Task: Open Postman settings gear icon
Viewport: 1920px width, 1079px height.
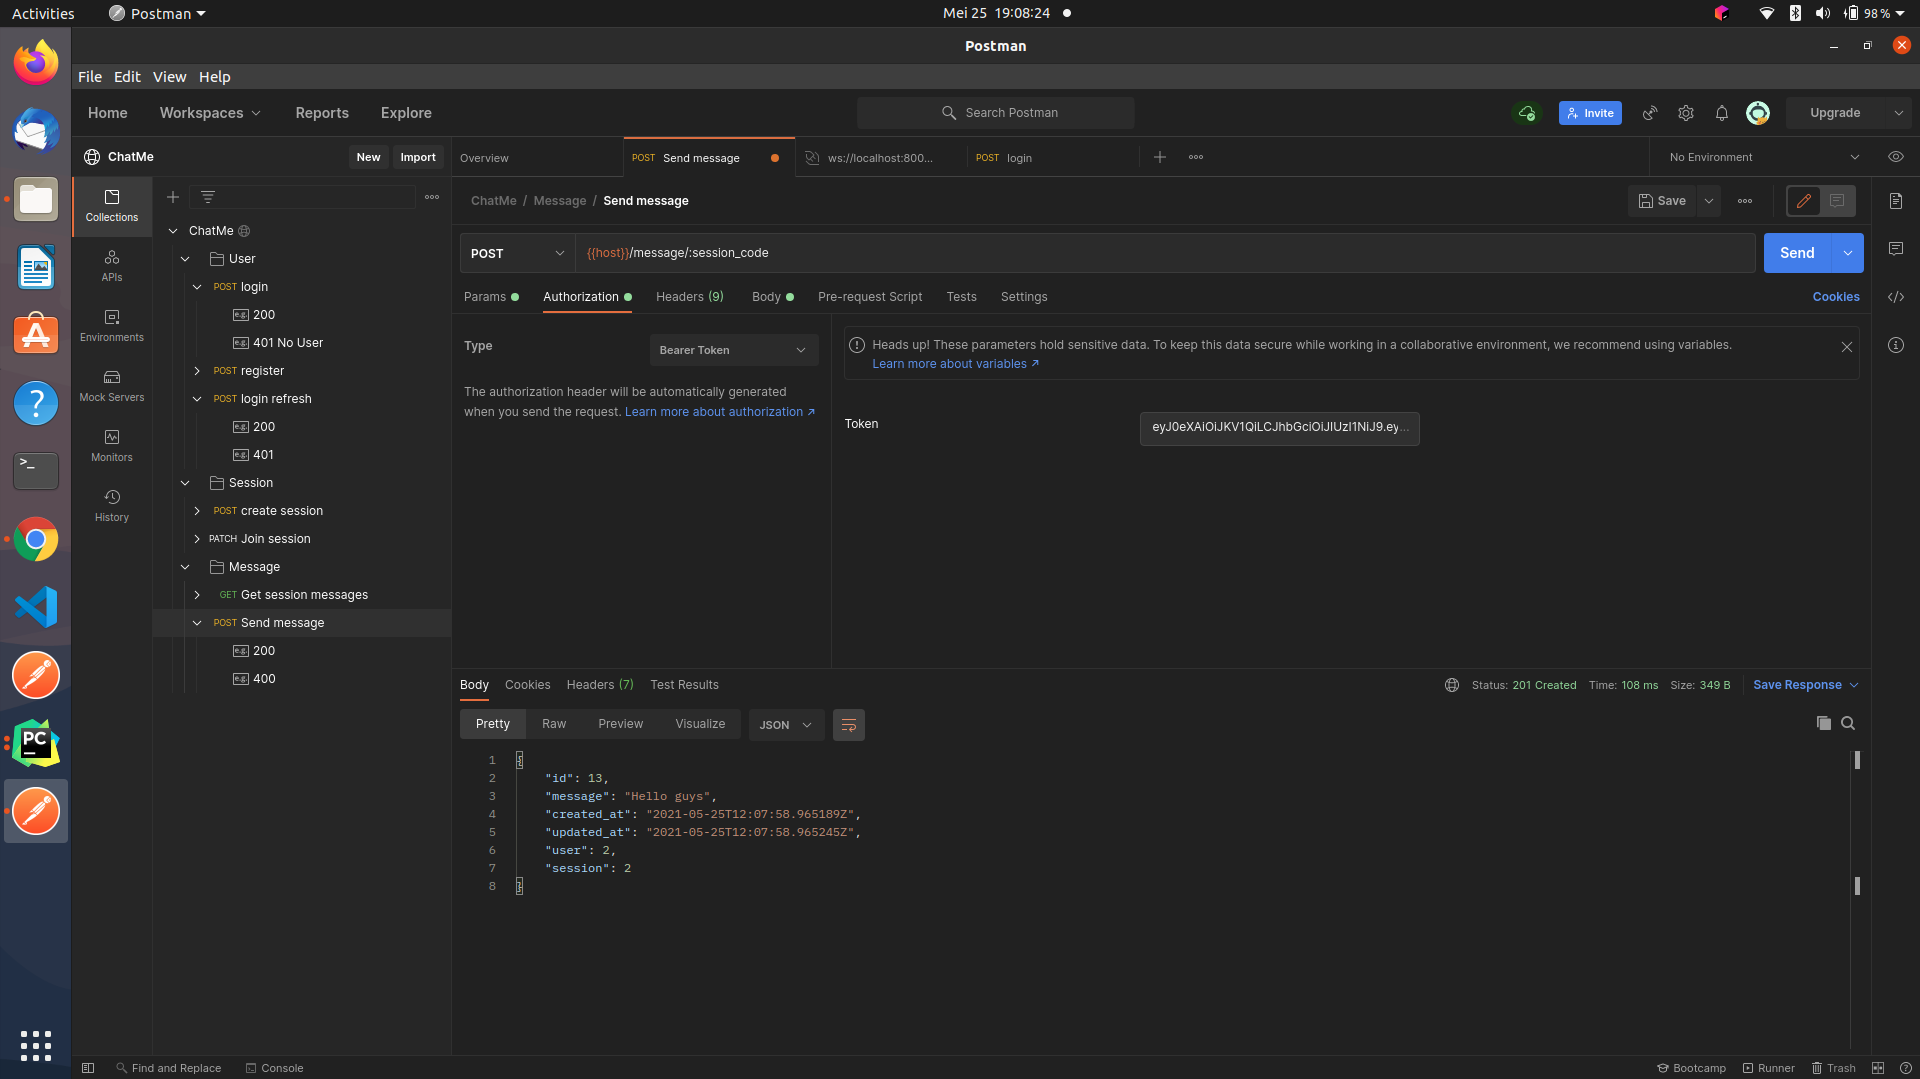Action: pyautogui.click(x=1686, y=113)
